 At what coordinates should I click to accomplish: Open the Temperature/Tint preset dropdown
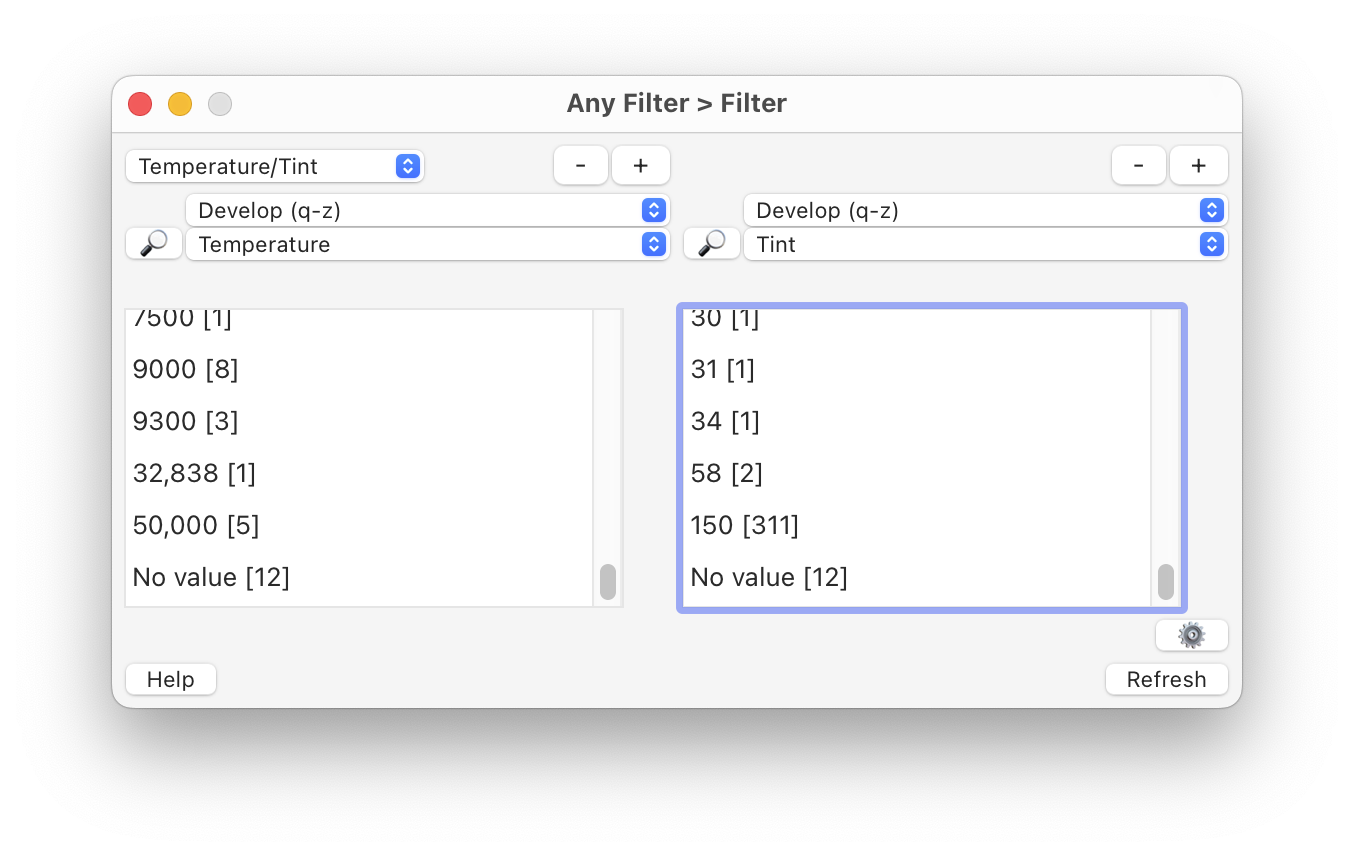[x=275, y=166]
